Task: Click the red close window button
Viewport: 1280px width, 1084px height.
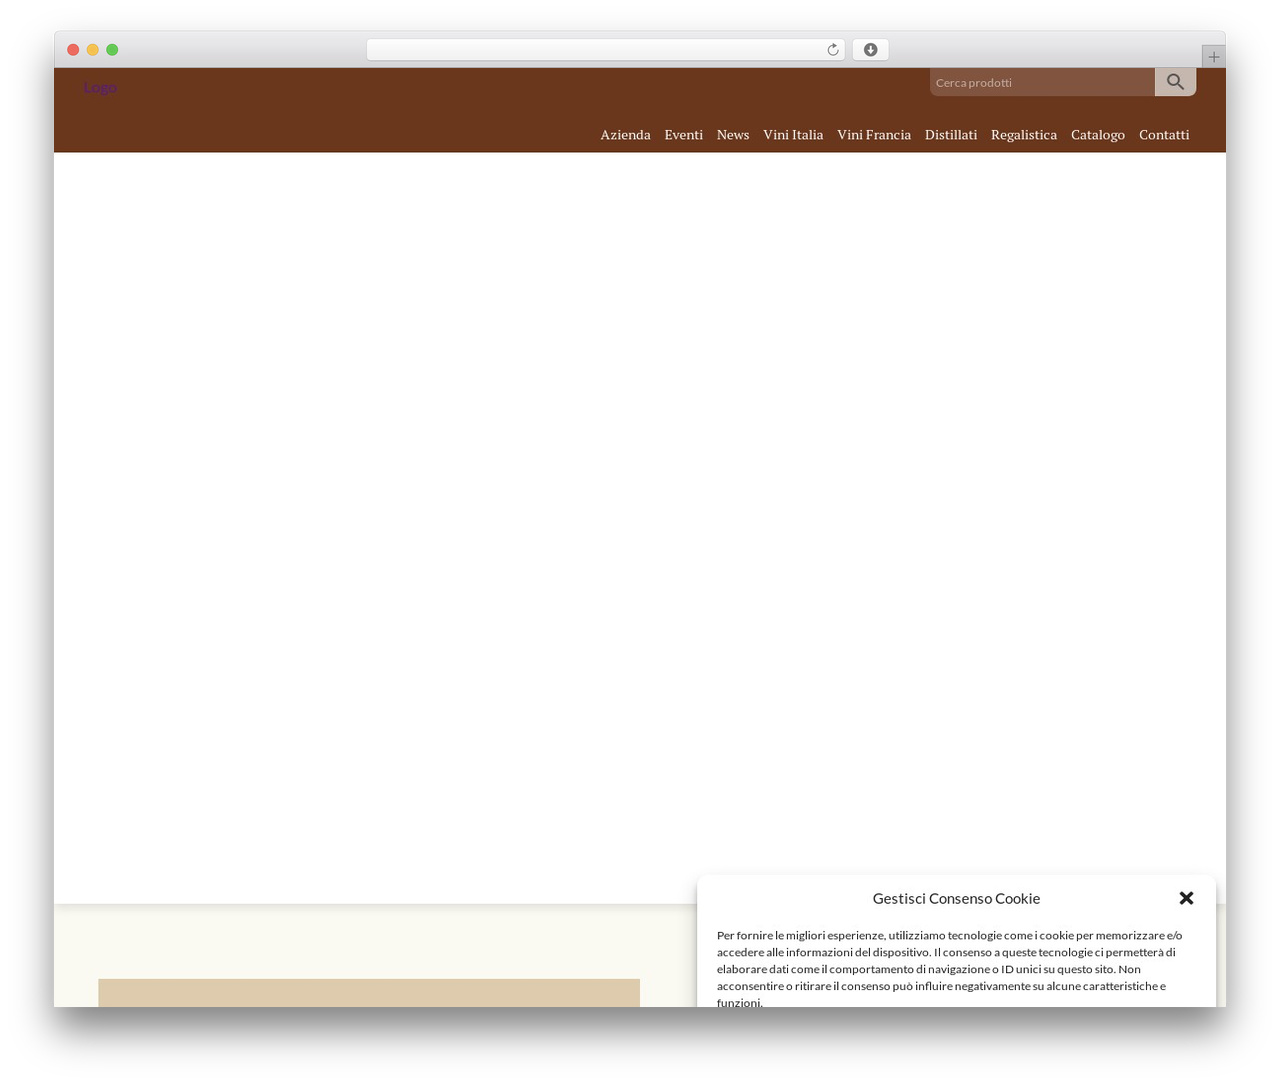Action: pyautogui.click(x=73, y=50)
